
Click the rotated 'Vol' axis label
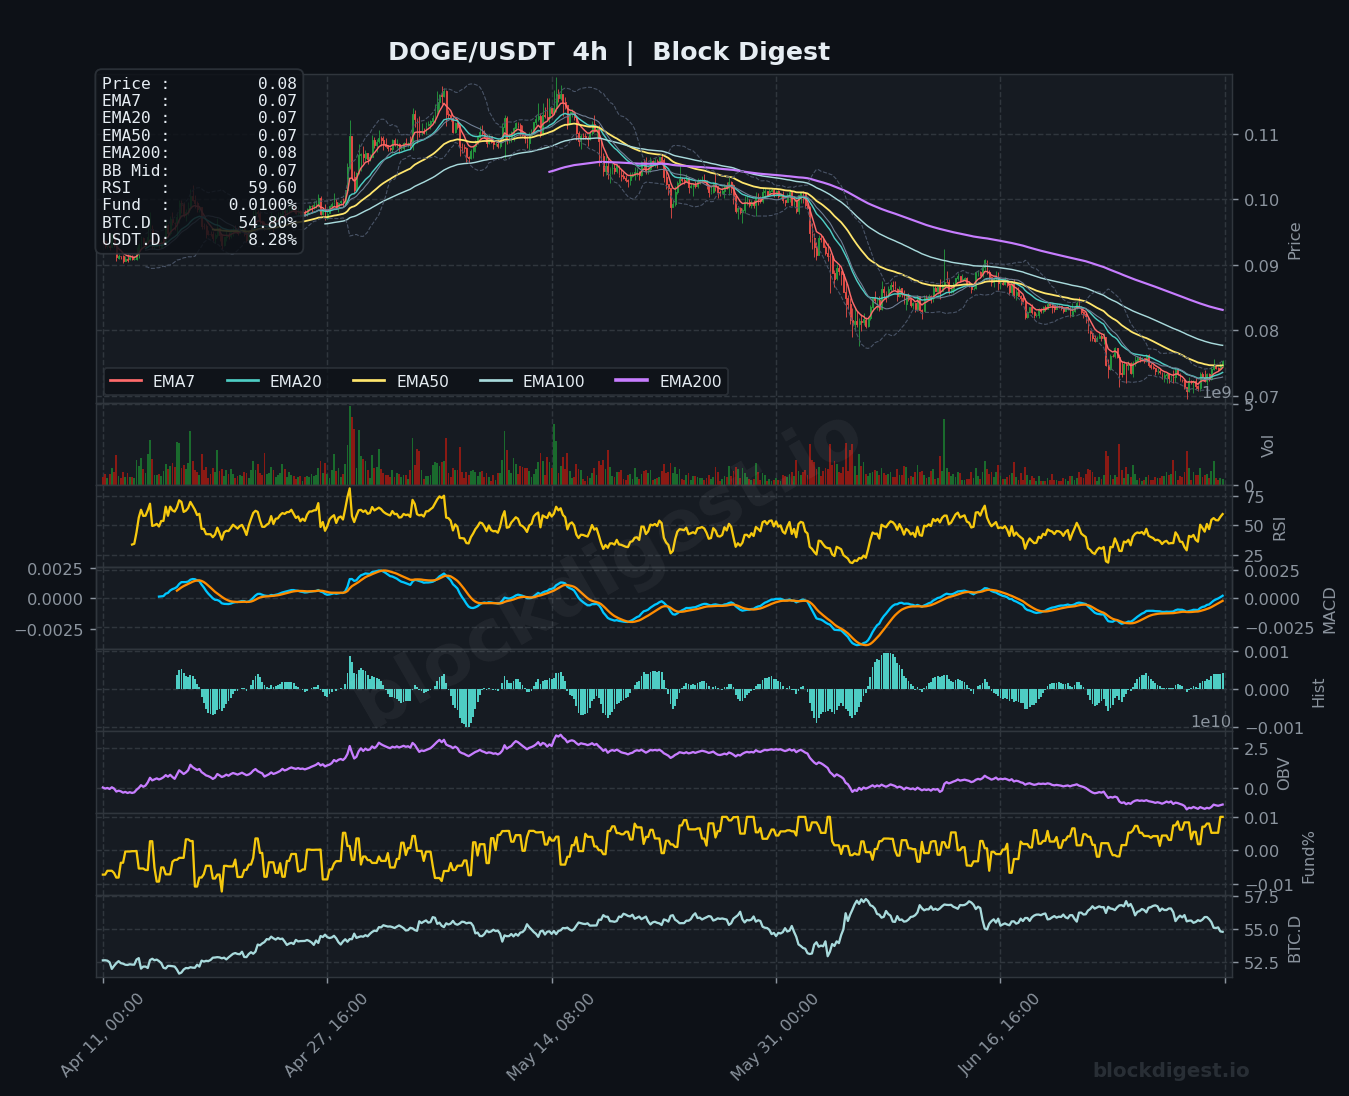[x=1268, y=446]
